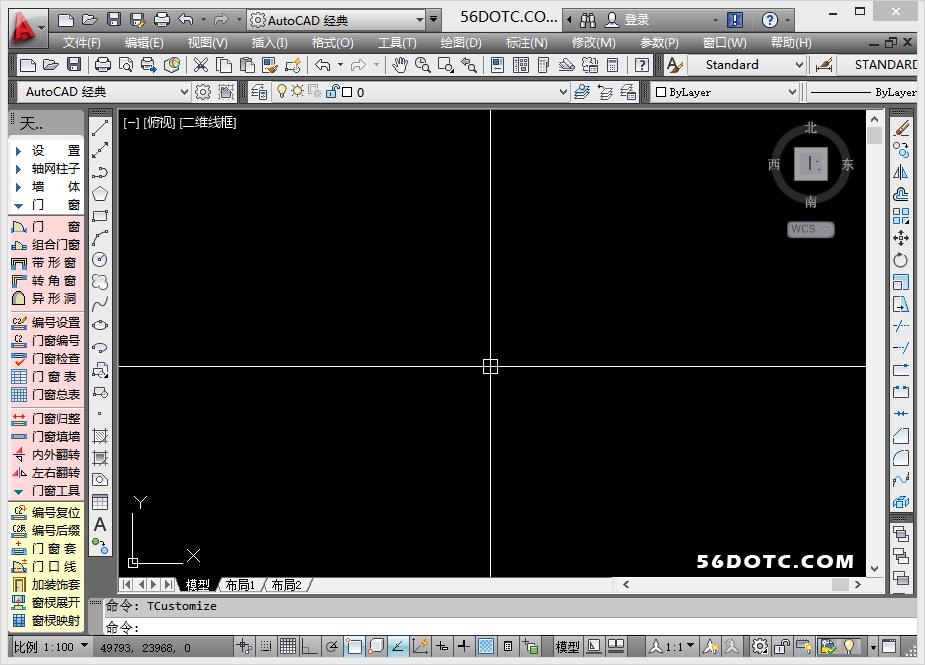This screenshot has height=665, width=925.
Task: Click the Pan hand icon
Action: pyautogui.click(x=400, y=65)
